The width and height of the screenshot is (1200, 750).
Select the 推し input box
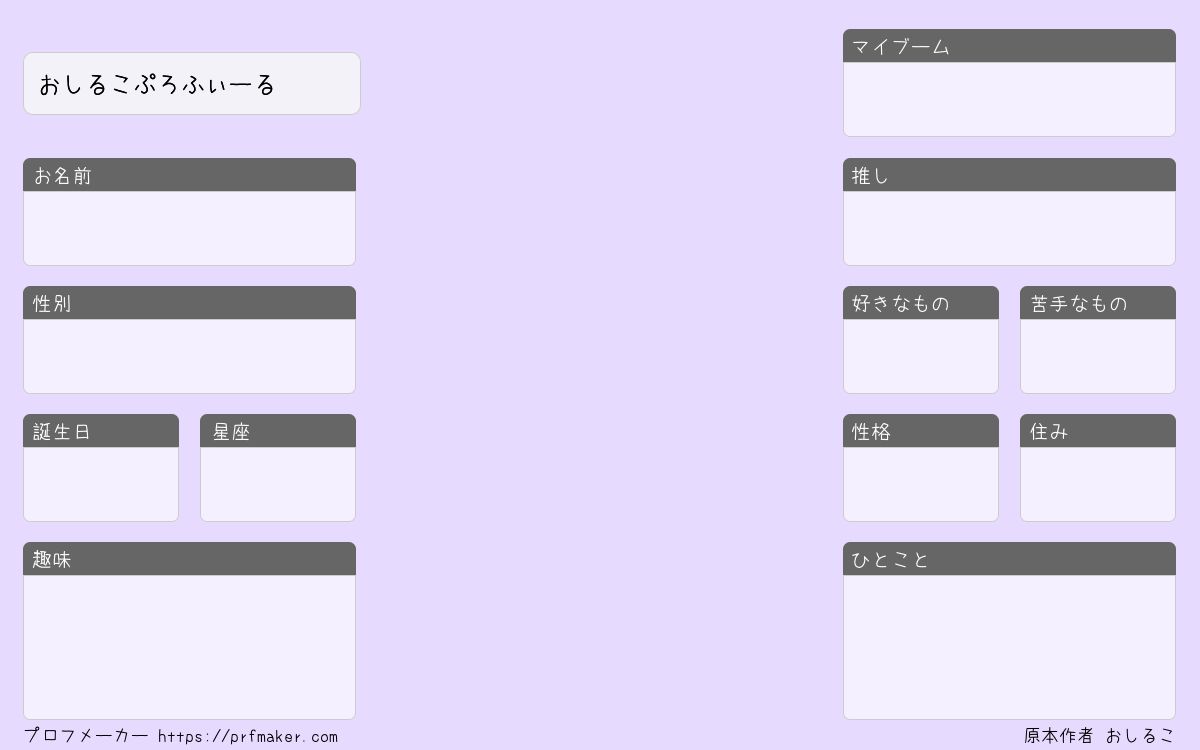(1009, 228)
